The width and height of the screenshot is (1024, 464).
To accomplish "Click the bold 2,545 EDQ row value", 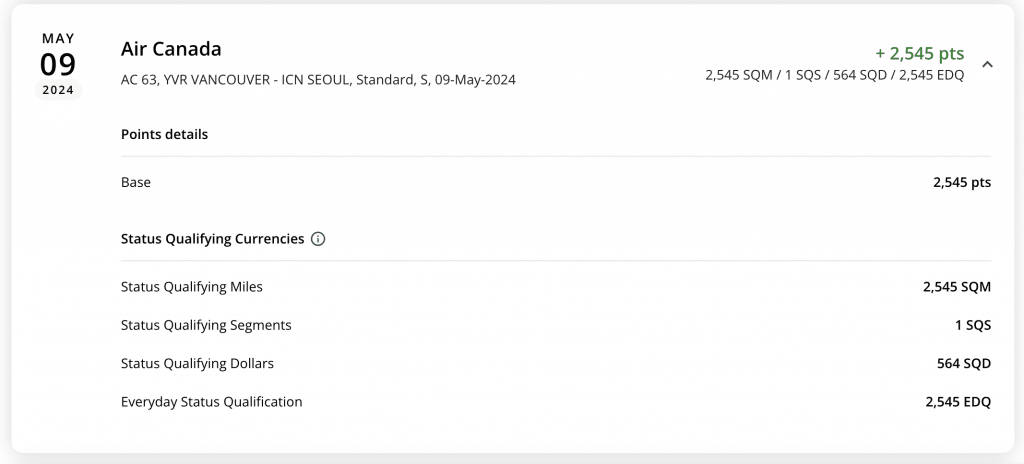I will [957, 402].
